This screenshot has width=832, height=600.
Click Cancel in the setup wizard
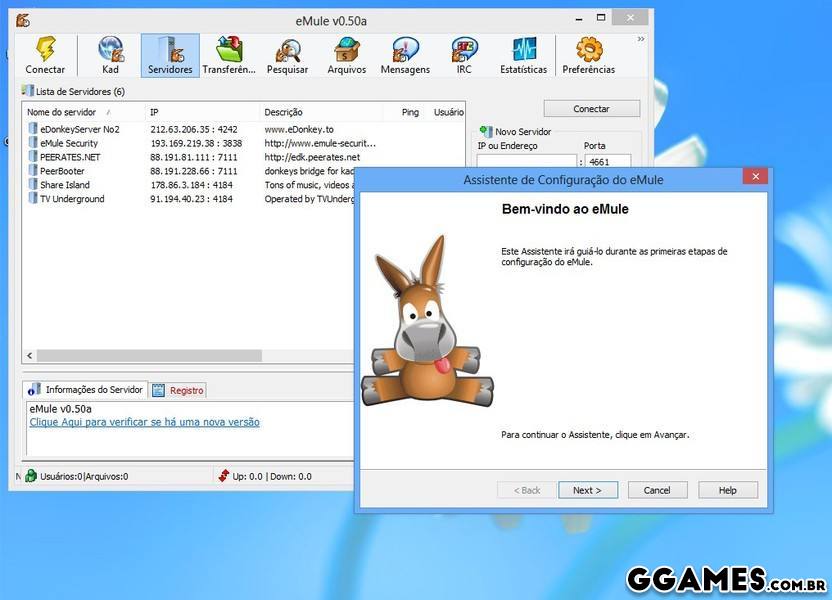coord(657,490)
